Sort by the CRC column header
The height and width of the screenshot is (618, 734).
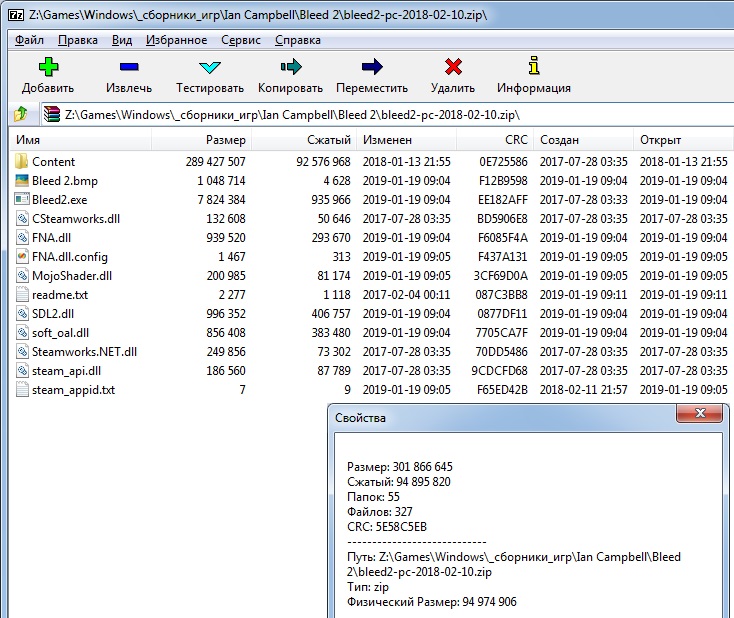(x=495, y=140)
